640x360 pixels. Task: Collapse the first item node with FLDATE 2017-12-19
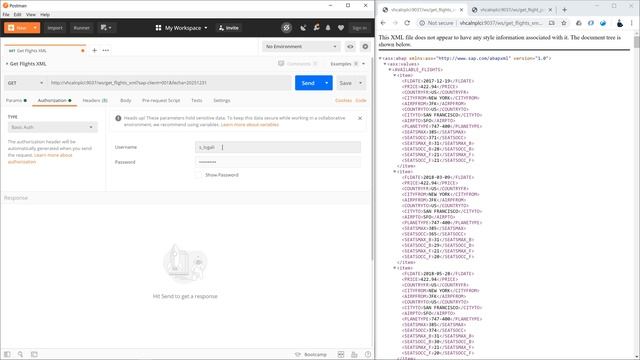(395, 76)
